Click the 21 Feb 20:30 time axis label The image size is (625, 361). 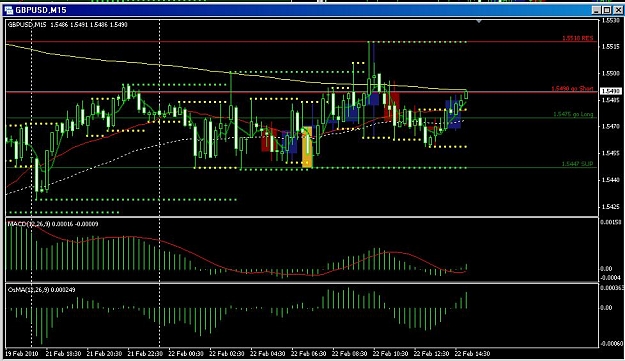(x=104, y=353)
